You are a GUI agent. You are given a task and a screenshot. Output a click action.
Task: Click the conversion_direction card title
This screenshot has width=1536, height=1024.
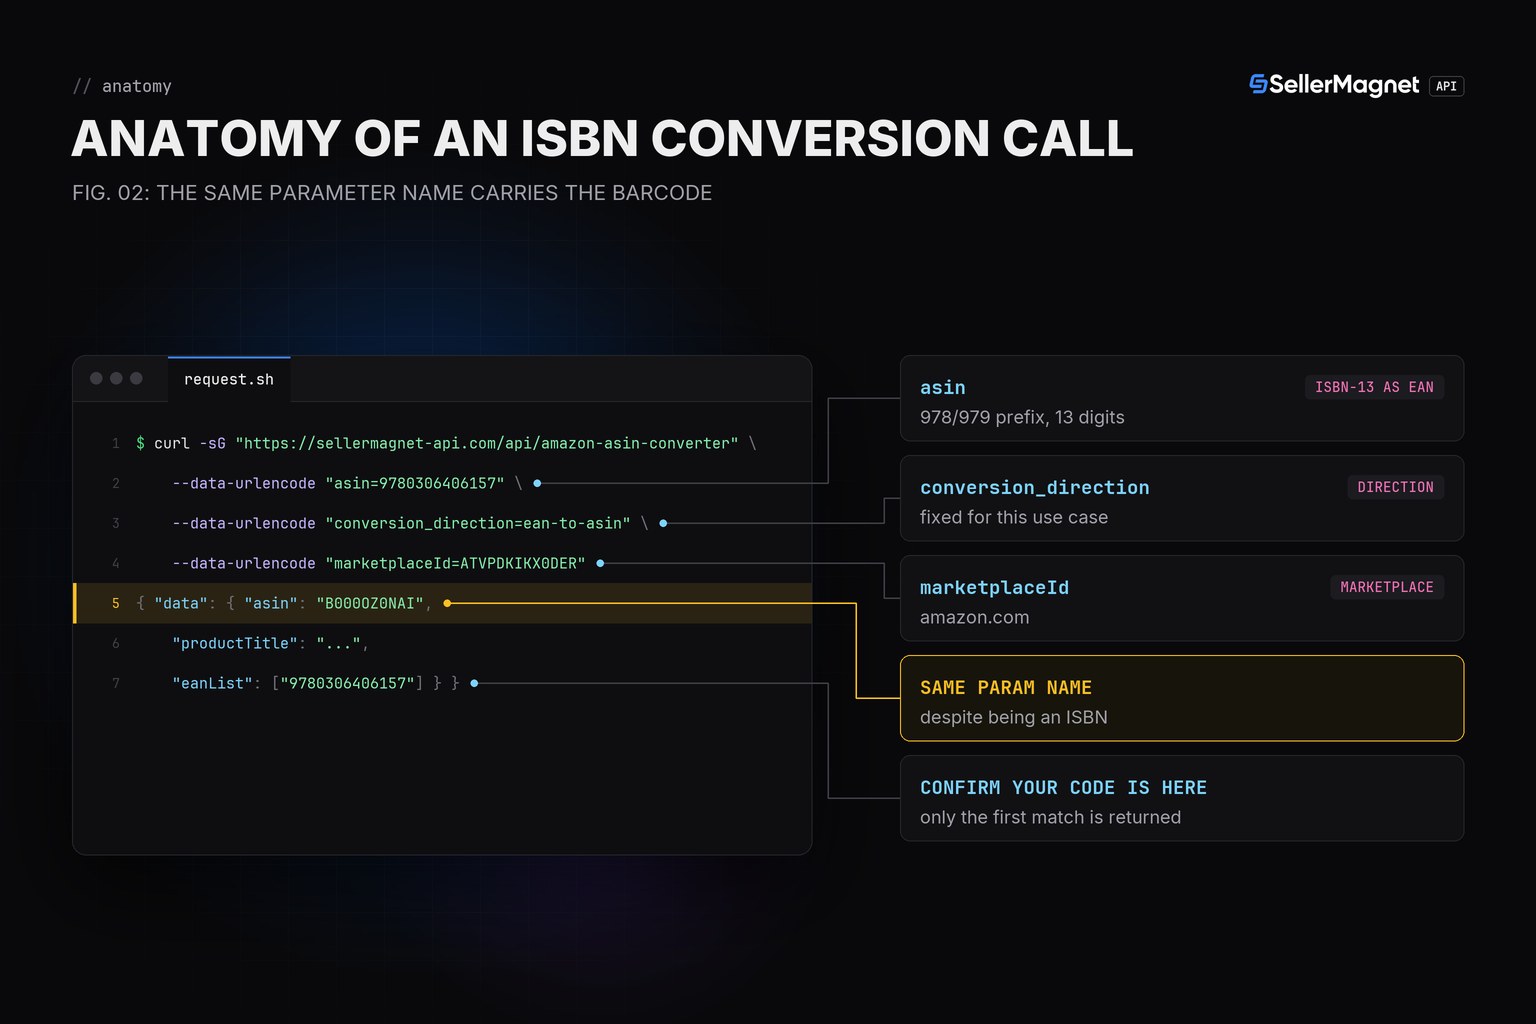[1035, 487]
